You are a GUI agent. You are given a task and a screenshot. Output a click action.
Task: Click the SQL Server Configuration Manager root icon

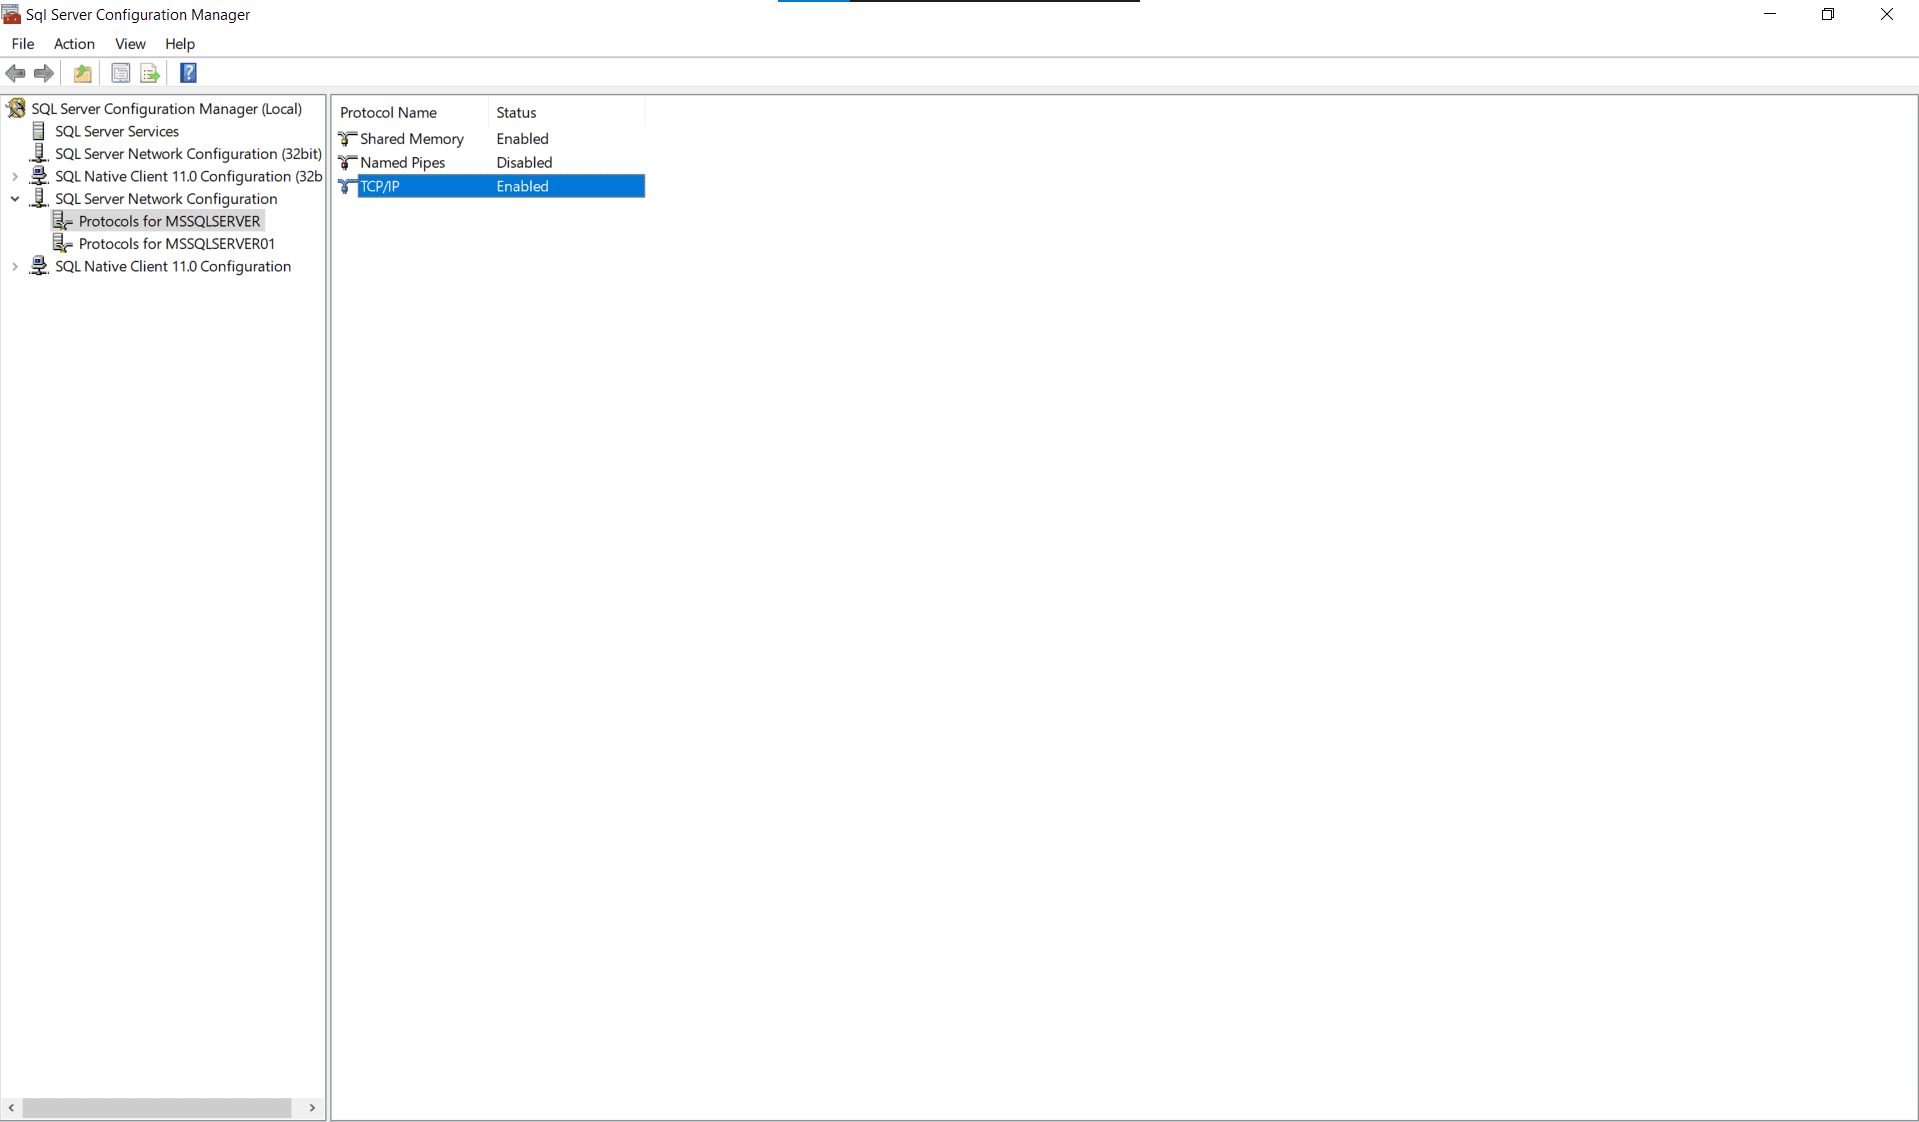pyautogui.click(x=16, y=108)
